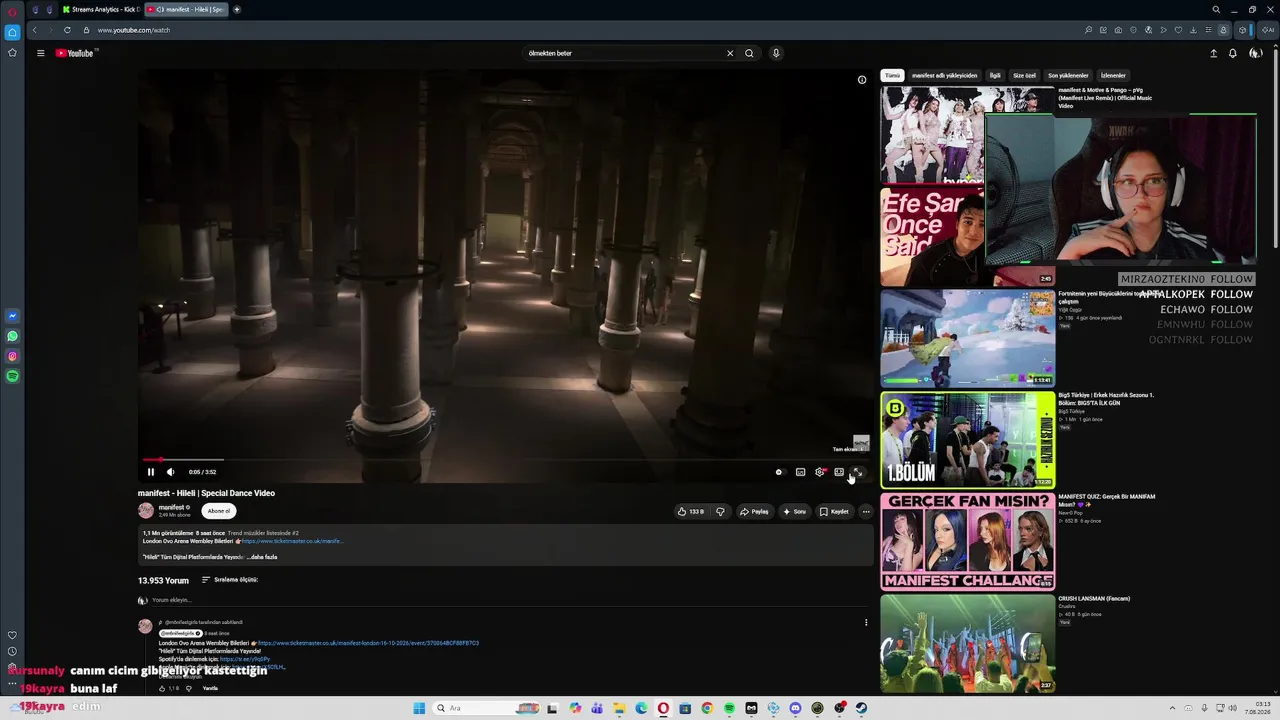Open options menu for the pinned comment
This screenshot has width=1280, height=720.
click(x=866, y=623)
